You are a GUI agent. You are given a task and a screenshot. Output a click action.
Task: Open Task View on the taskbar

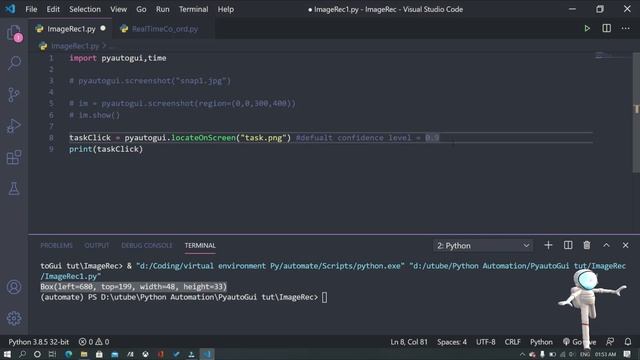(52, 354)
